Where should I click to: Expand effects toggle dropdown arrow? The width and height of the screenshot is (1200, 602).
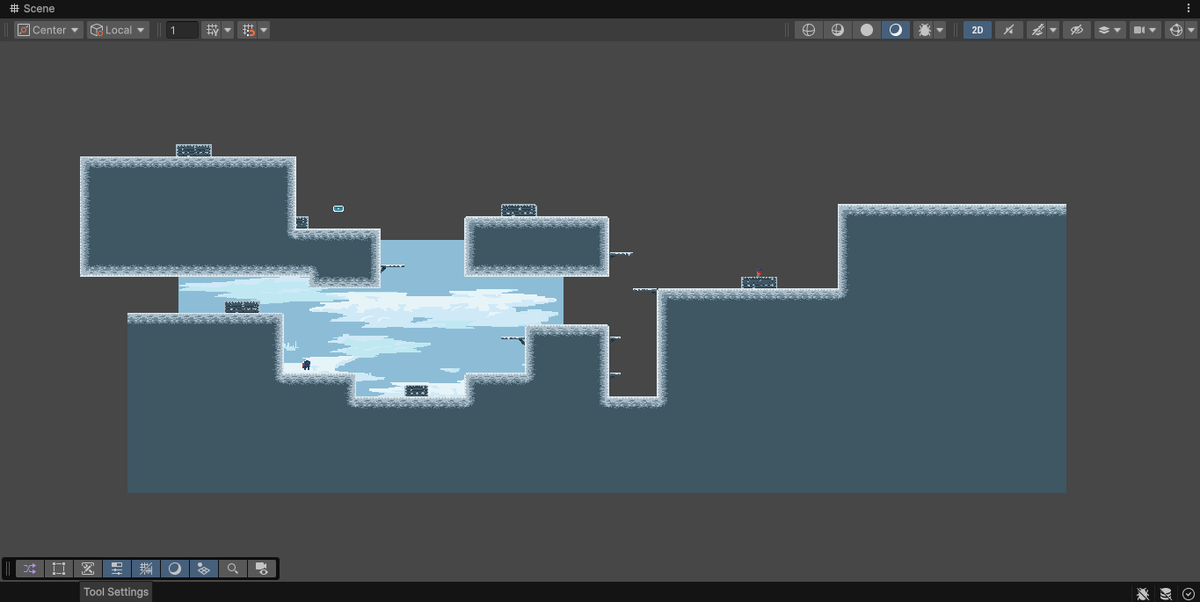1054,30
